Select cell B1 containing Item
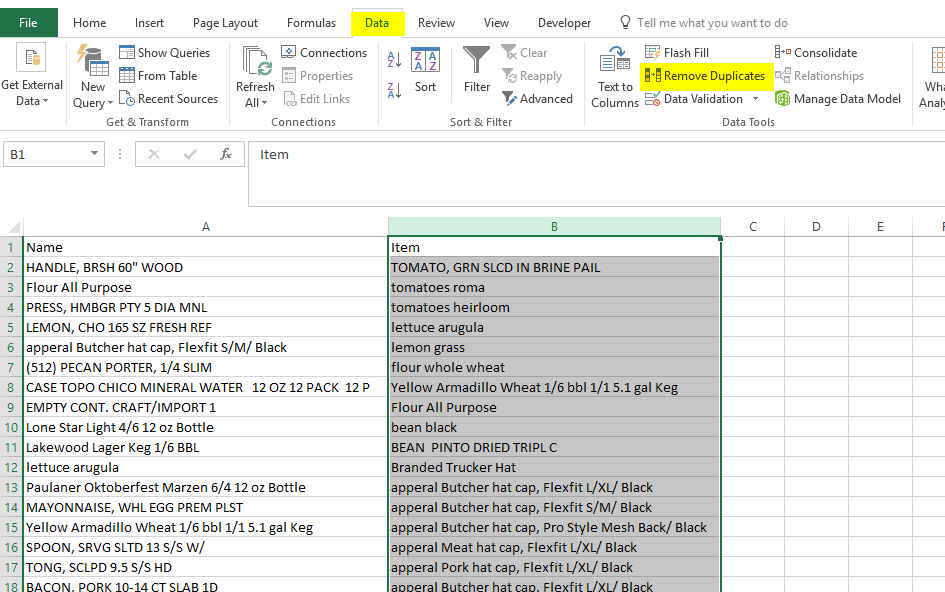Screen dimensions: 945x592 pos(554,247)
